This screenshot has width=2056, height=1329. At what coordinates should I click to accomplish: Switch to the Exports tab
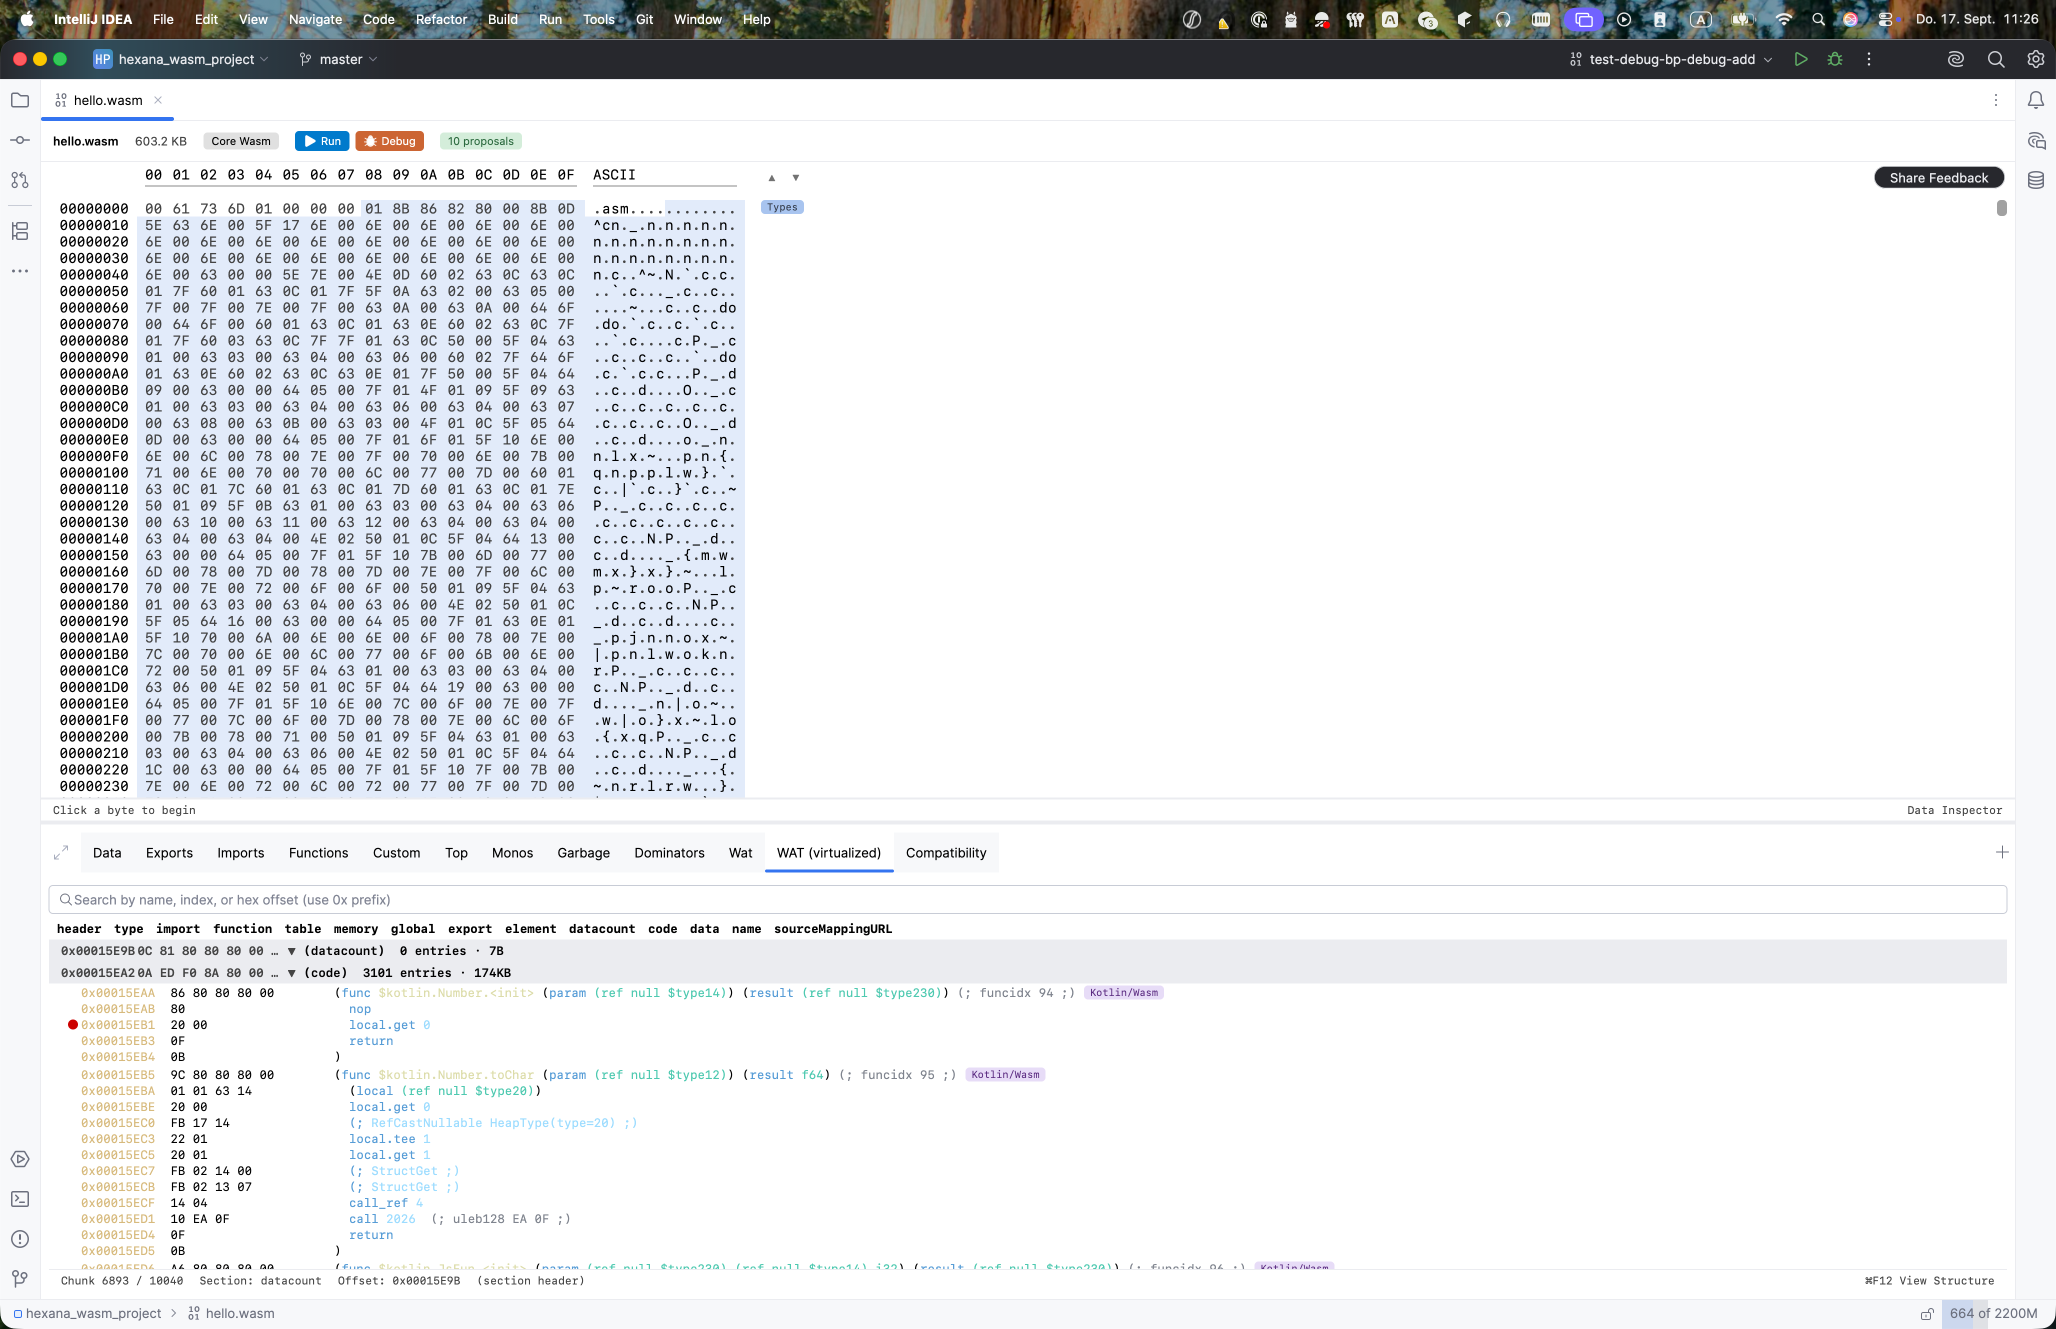point(169,853)
